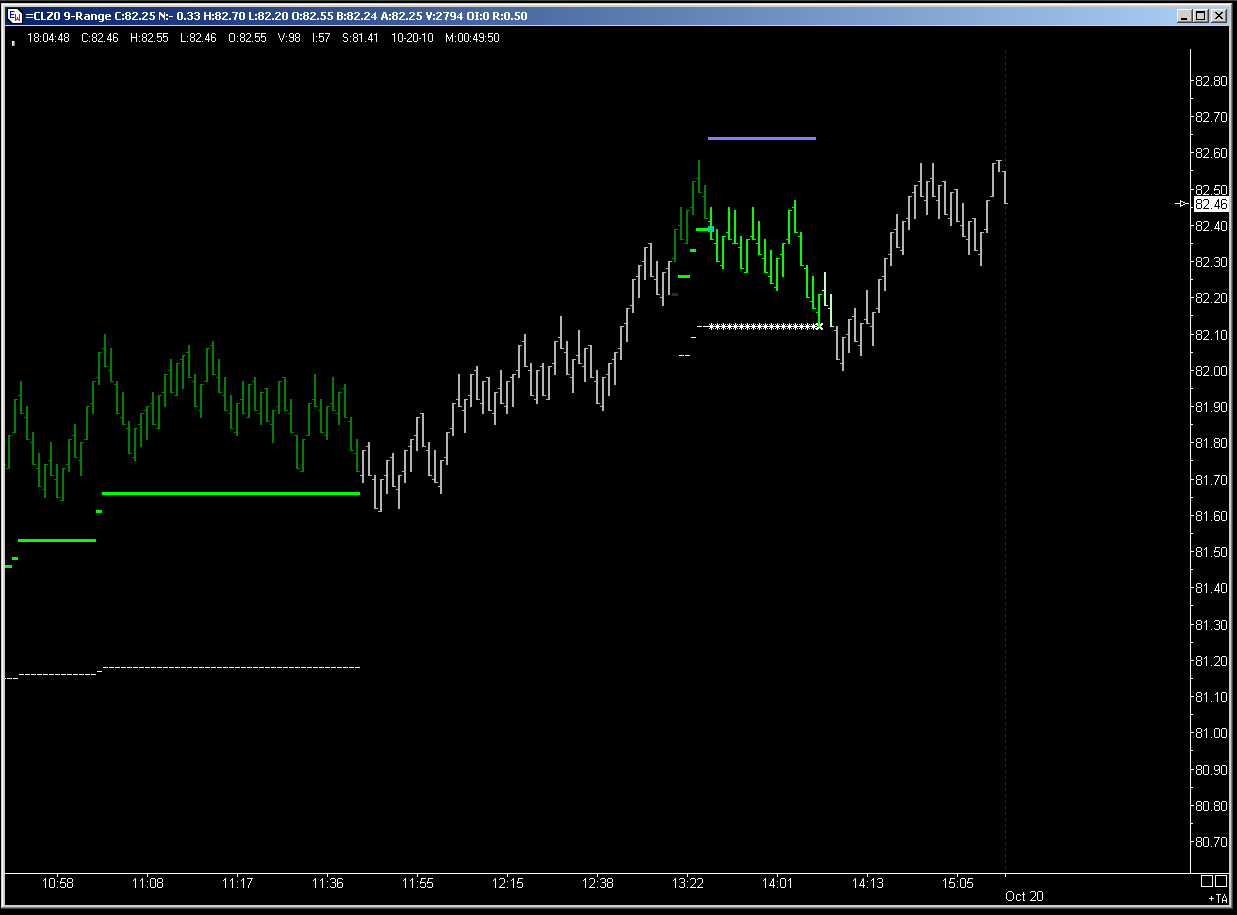Click the 10:58 time axis label
This screenshot has width=1237, height=915.
(57, 884)
